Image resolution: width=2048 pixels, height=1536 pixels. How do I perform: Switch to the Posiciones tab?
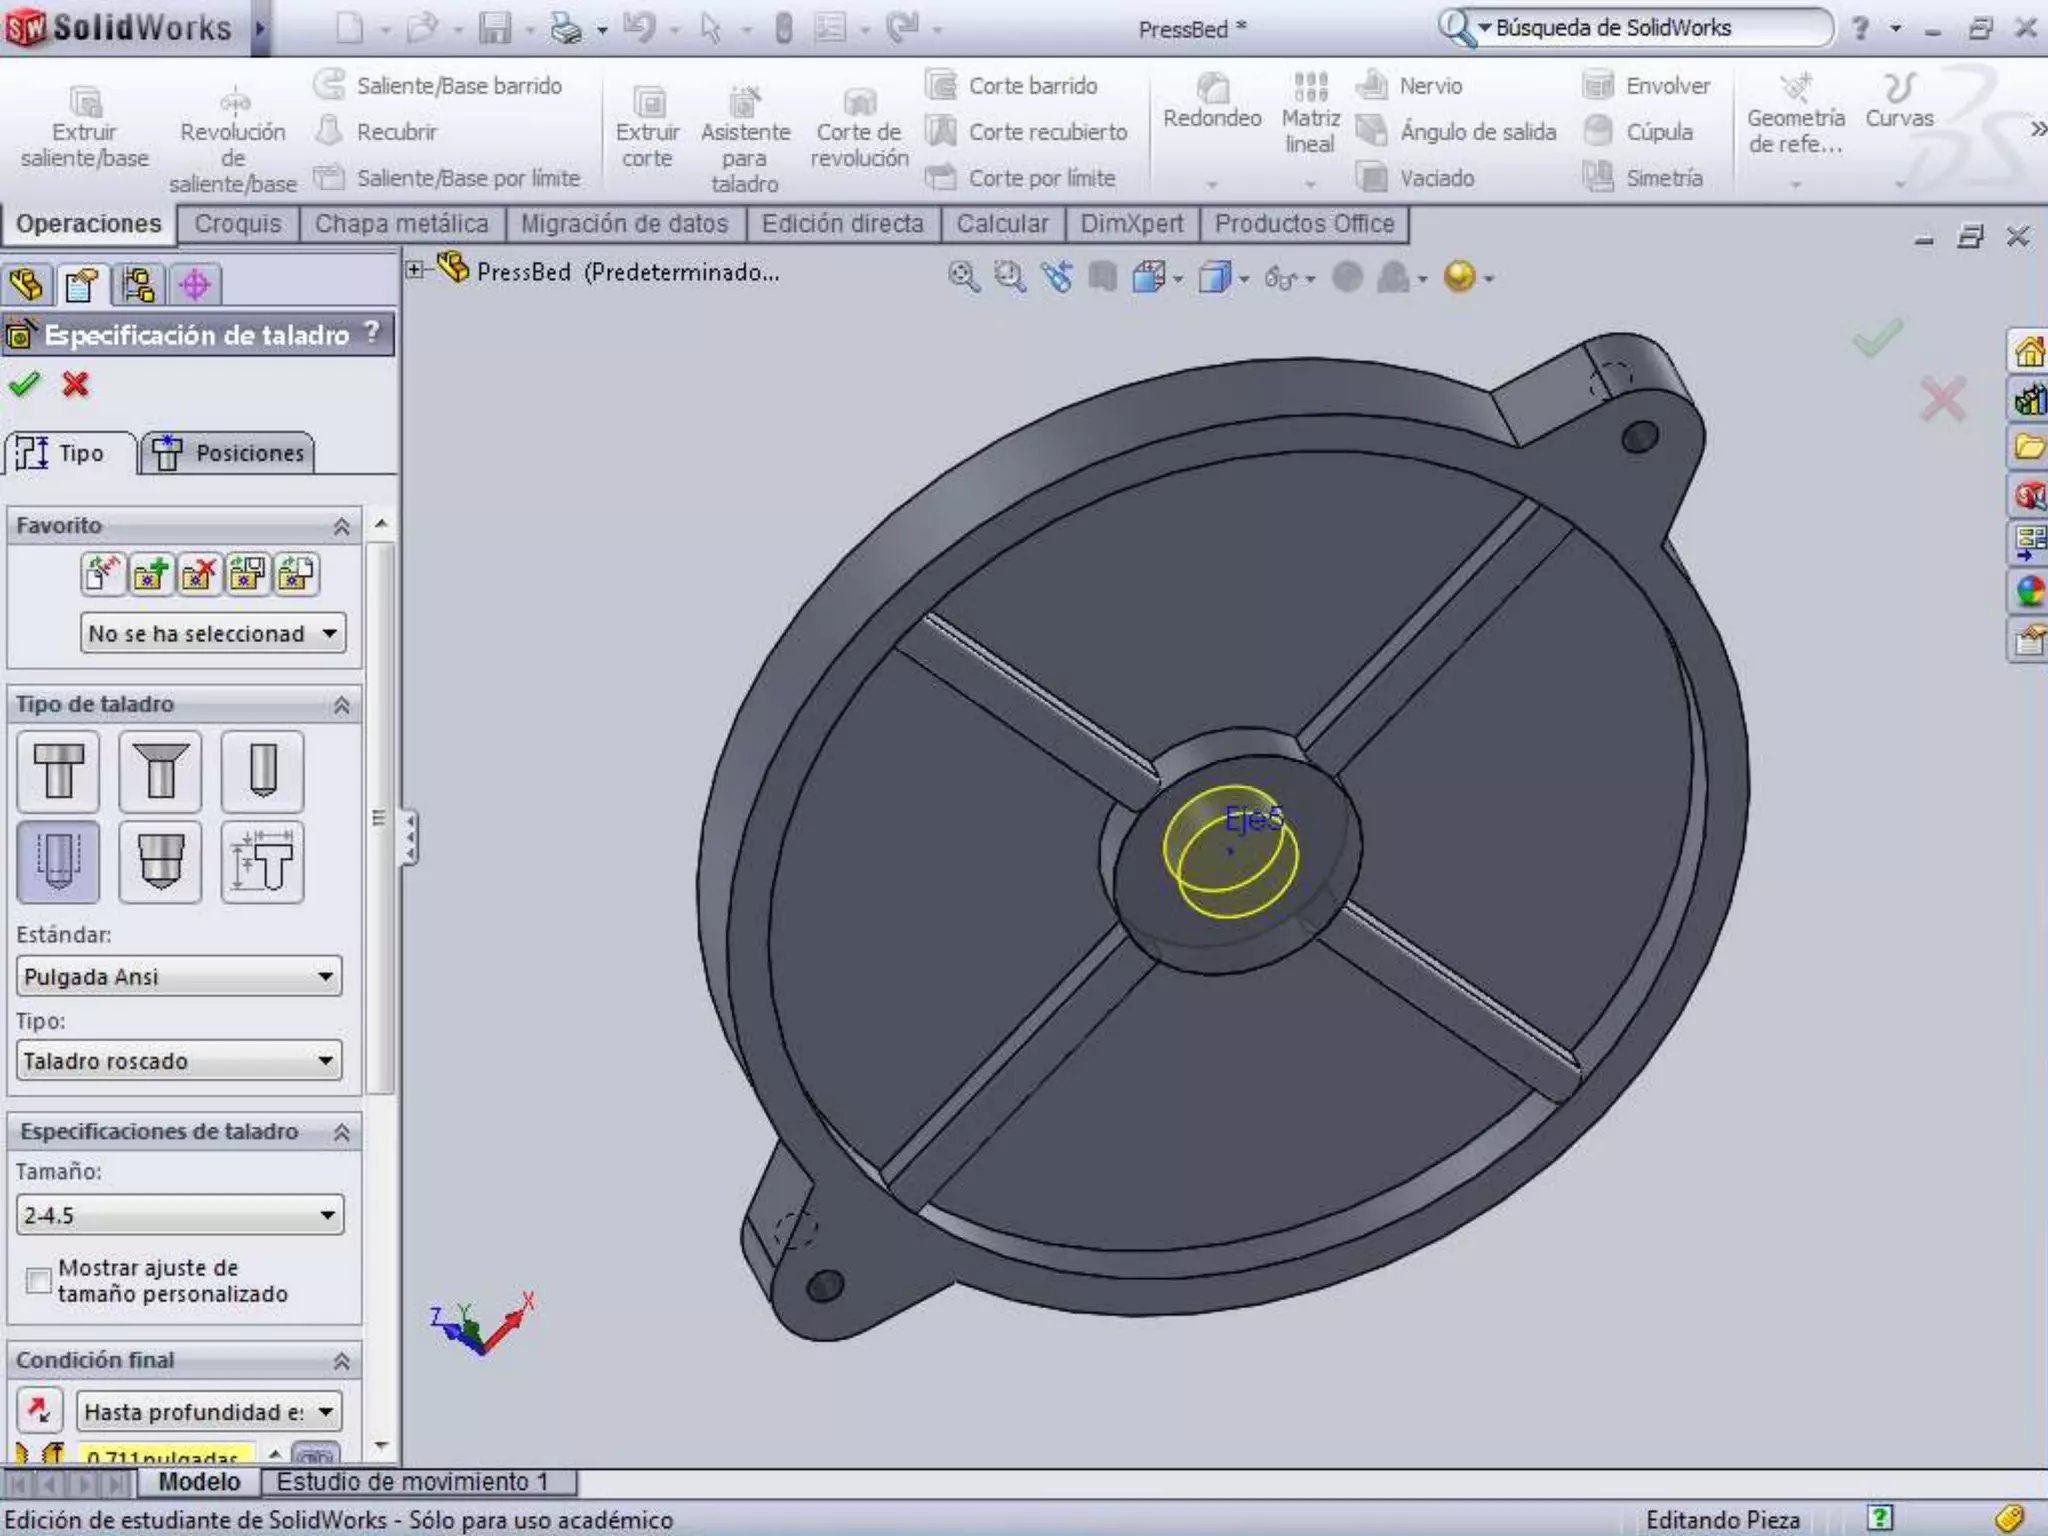click(228, 453)
